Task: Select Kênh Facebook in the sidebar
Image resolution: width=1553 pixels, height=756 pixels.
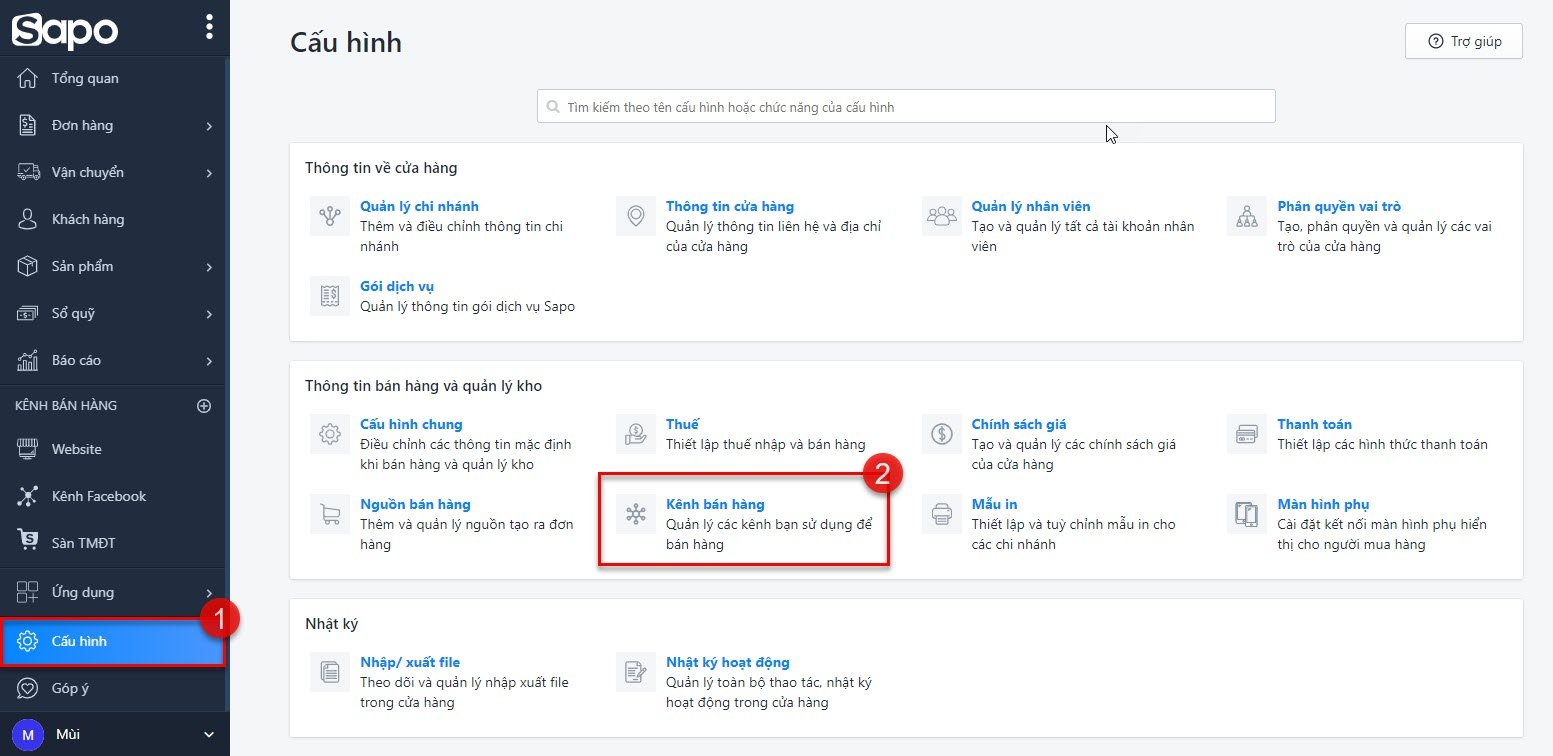Action: [x=100, y=495]
